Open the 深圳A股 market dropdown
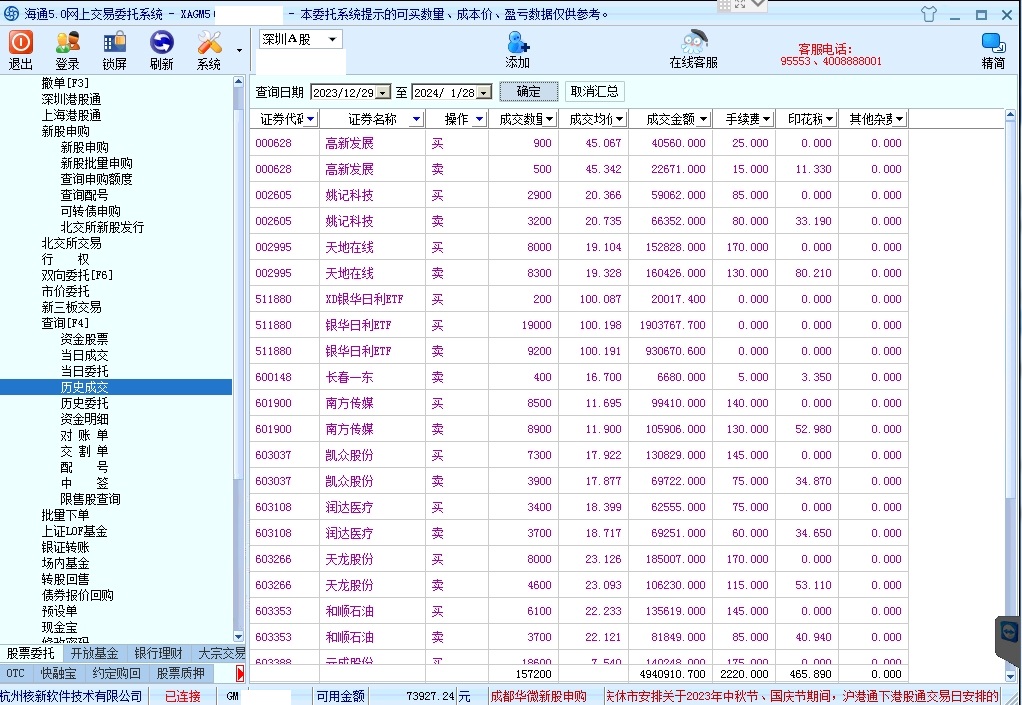 (332, 40)
